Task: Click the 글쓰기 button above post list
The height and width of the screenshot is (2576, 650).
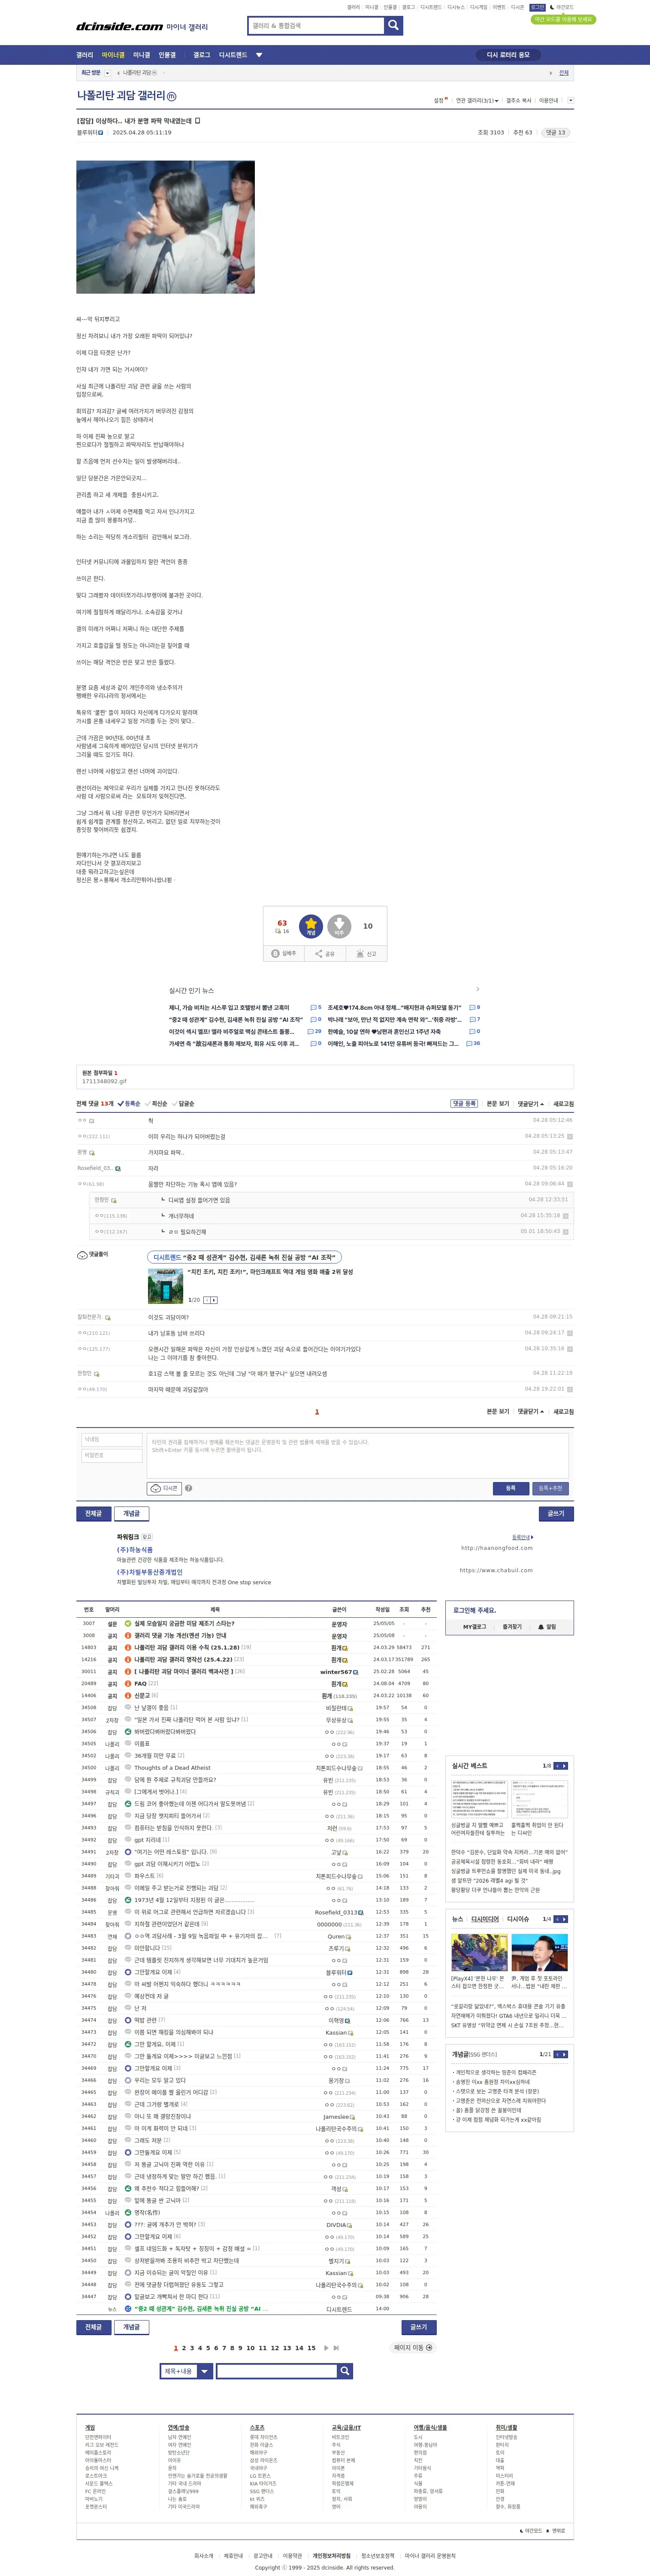Action: coord(555,1513)
